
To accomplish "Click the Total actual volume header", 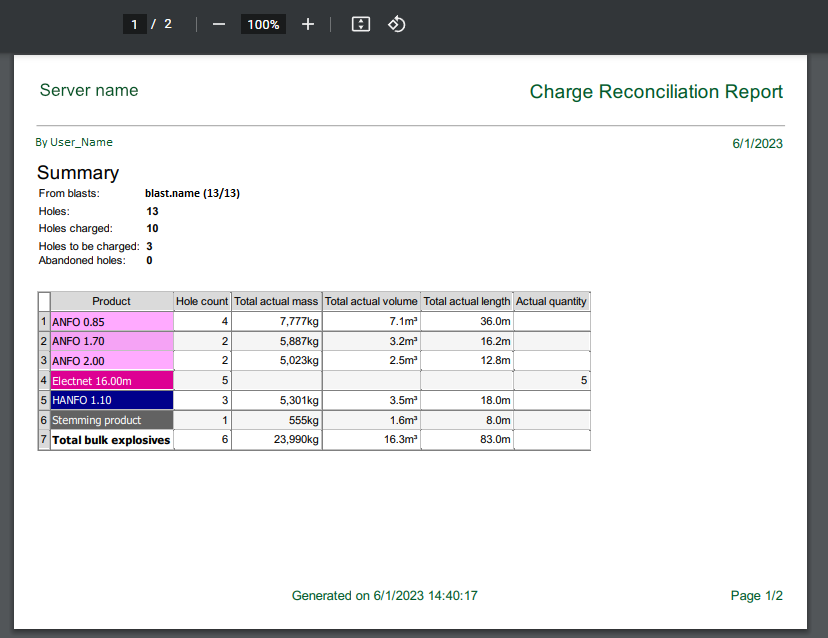I will point(371,301).
